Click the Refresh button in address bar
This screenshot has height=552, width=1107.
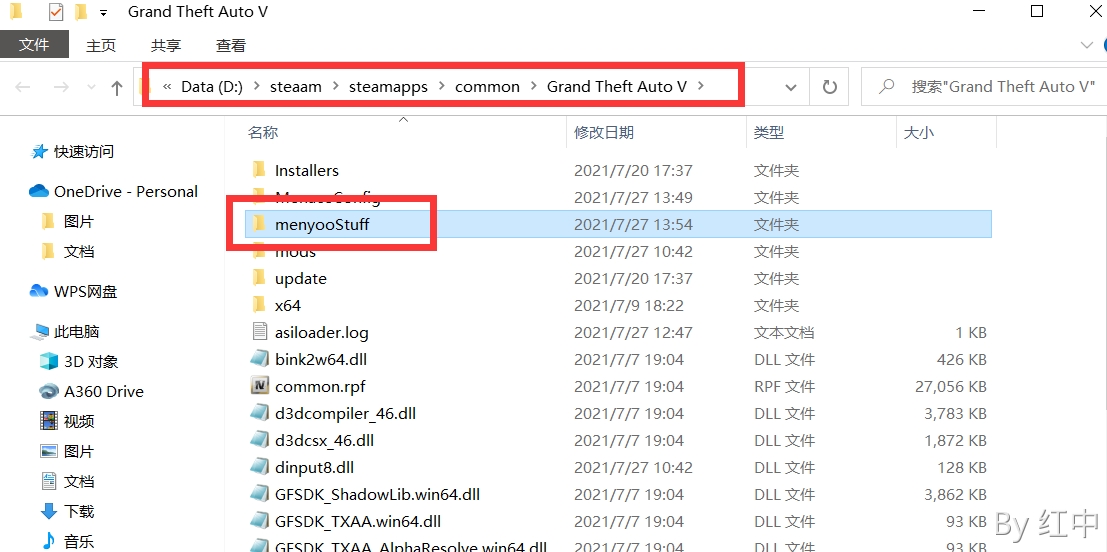click(x=829, y=87)
